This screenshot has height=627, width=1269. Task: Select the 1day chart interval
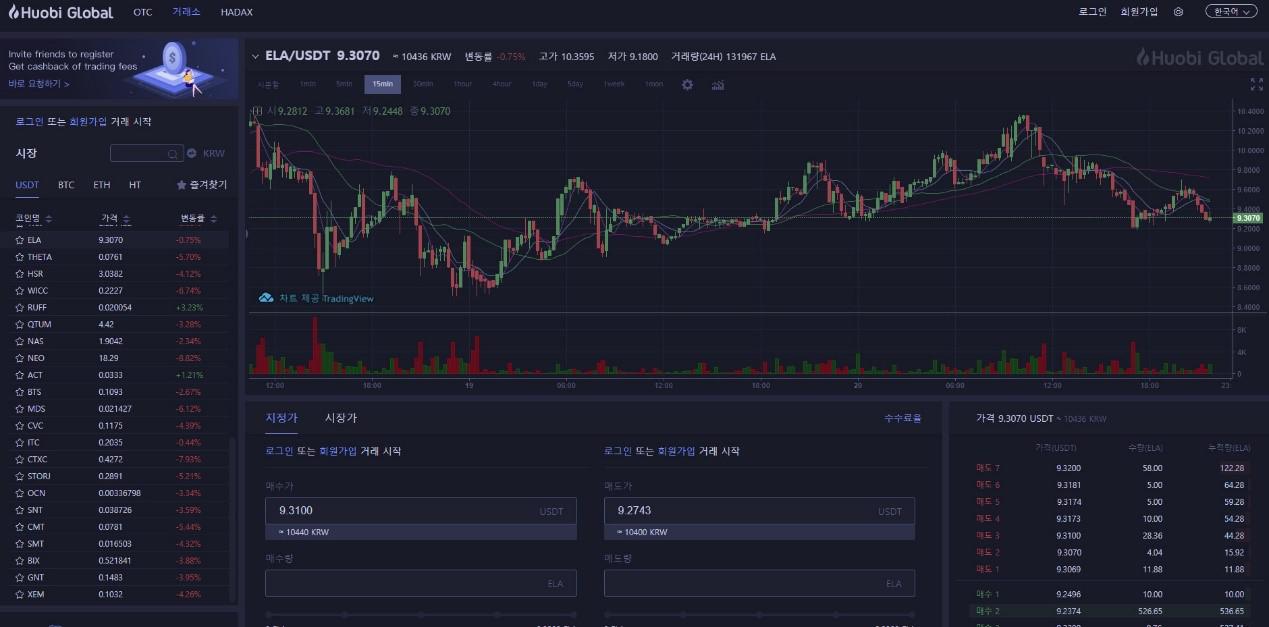click(x=539, y=84)
